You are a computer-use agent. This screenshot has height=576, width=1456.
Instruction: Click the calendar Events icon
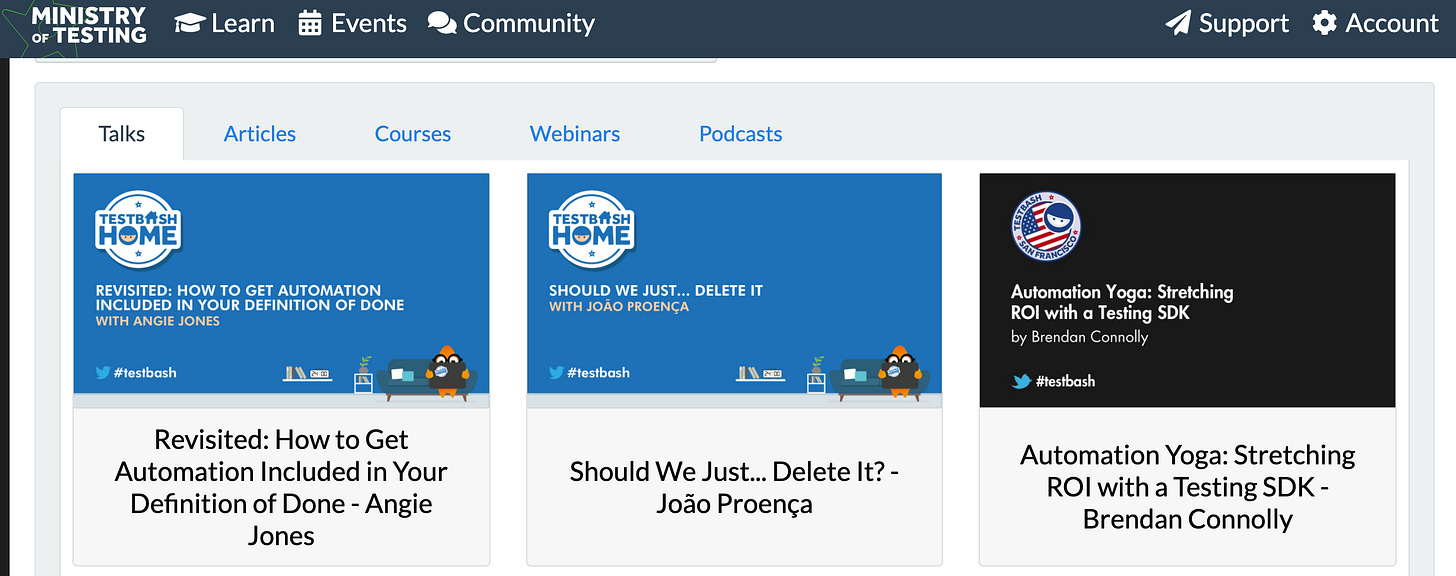pyautogui.click(x=310, y=23)
